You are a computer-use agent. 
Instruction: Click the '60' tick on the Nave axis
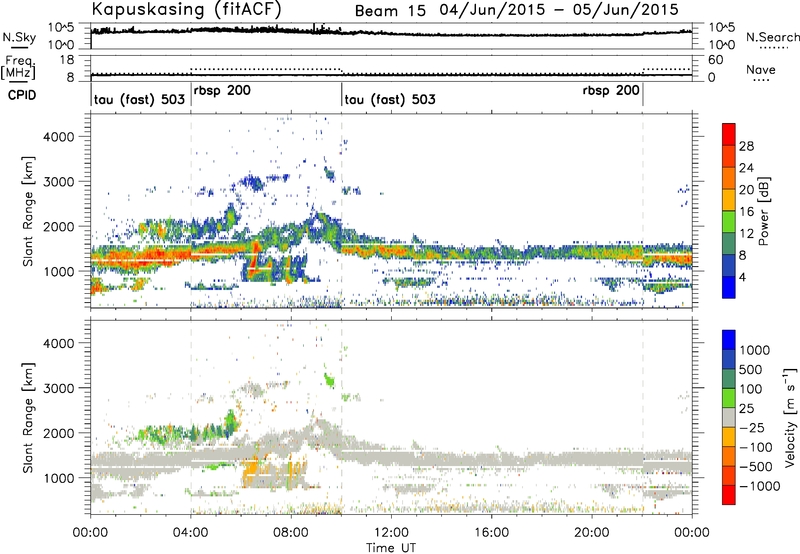[716, 60]
